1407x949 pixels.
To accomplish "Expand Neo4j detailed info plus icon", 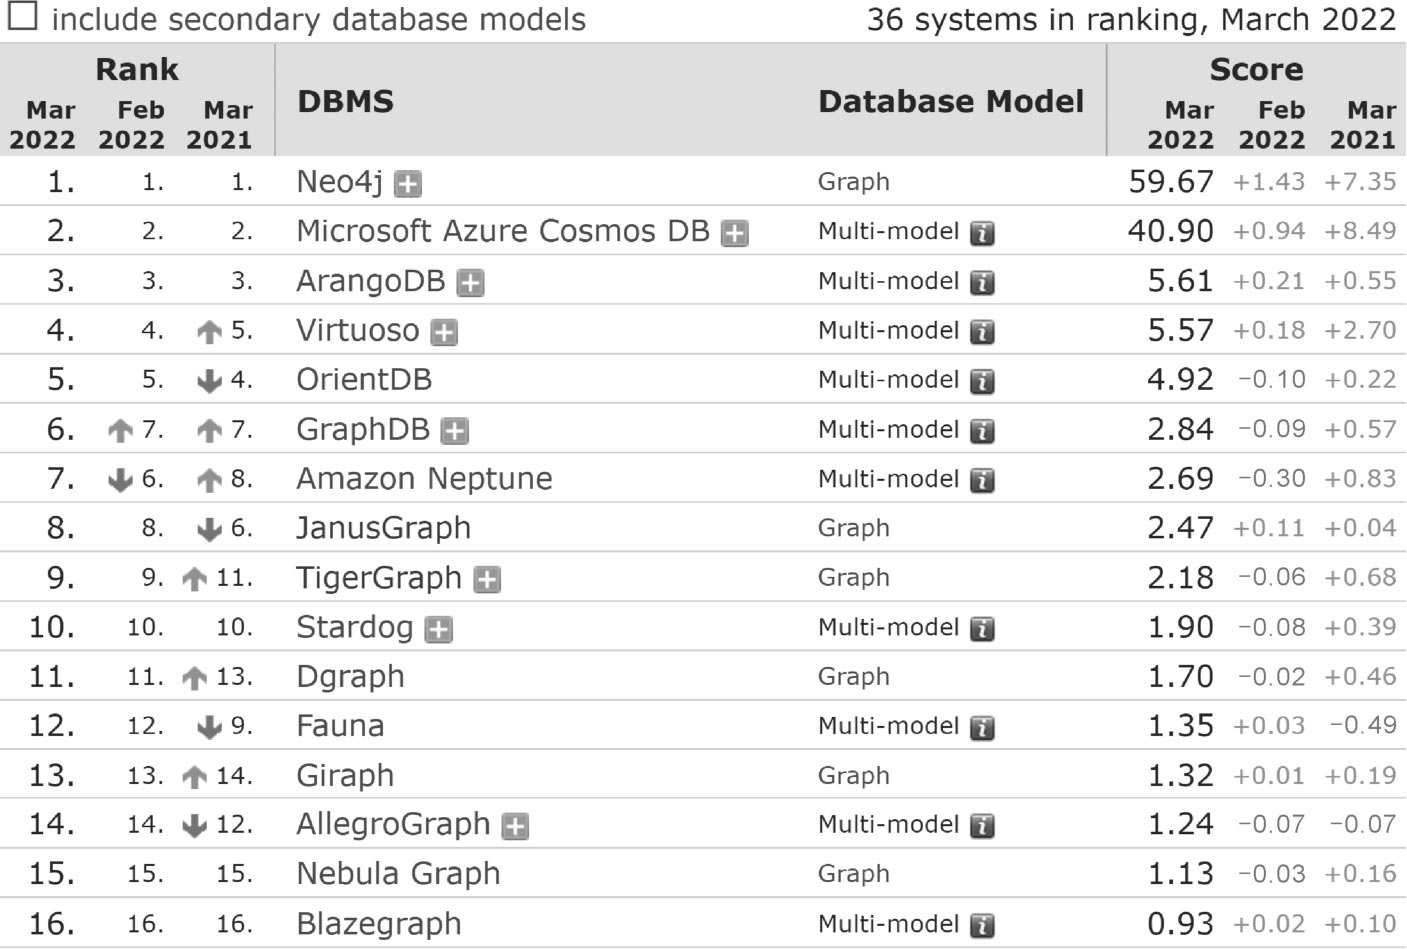I will (x=407, y=184).
